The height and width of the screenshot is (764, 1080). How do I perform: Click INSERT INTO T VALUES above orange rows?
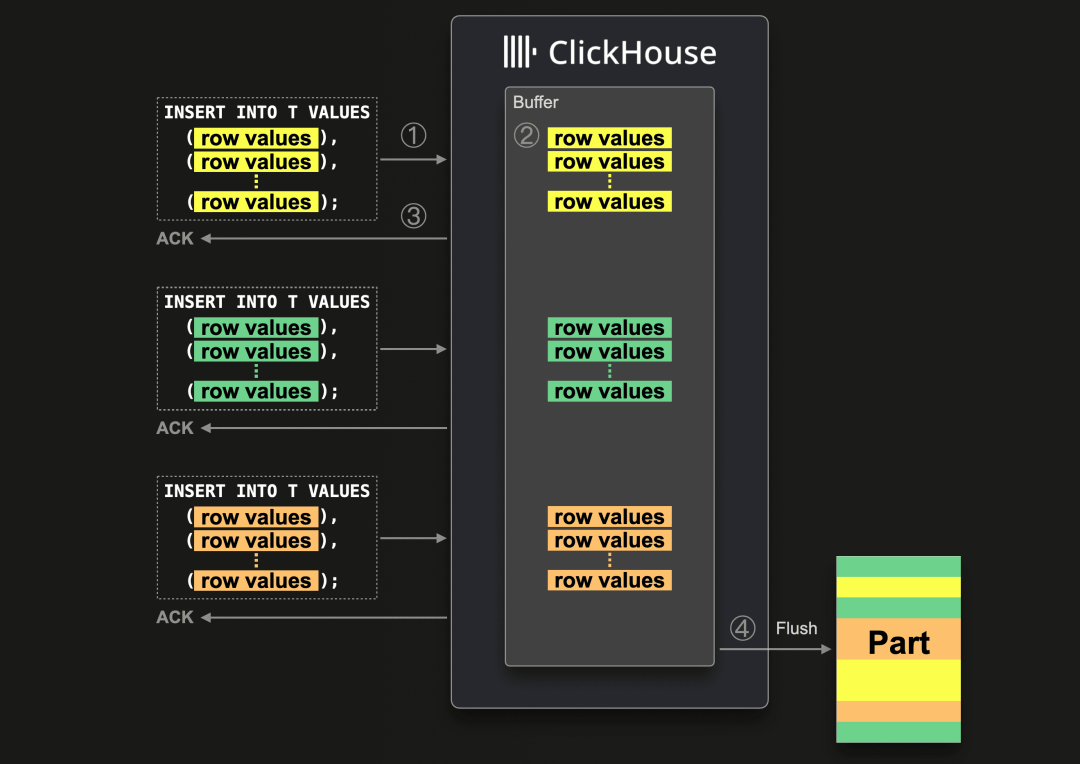267,491
